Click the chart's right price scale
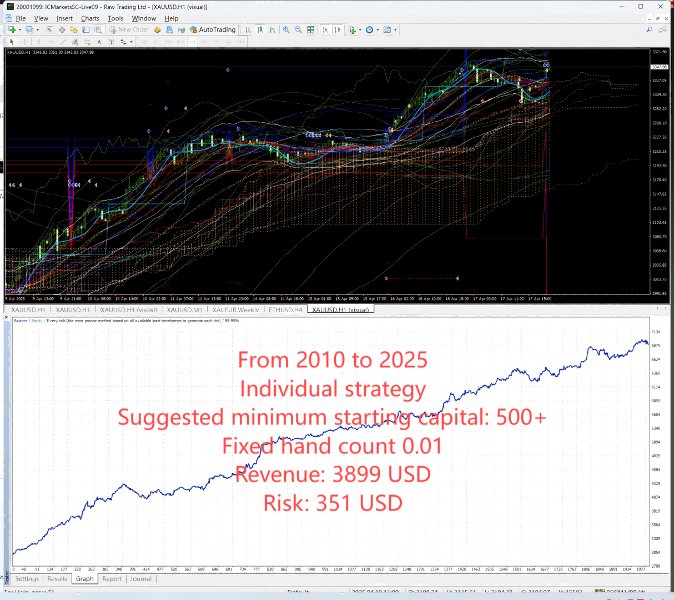Screen dimensions: 674x600 (659, 172)
